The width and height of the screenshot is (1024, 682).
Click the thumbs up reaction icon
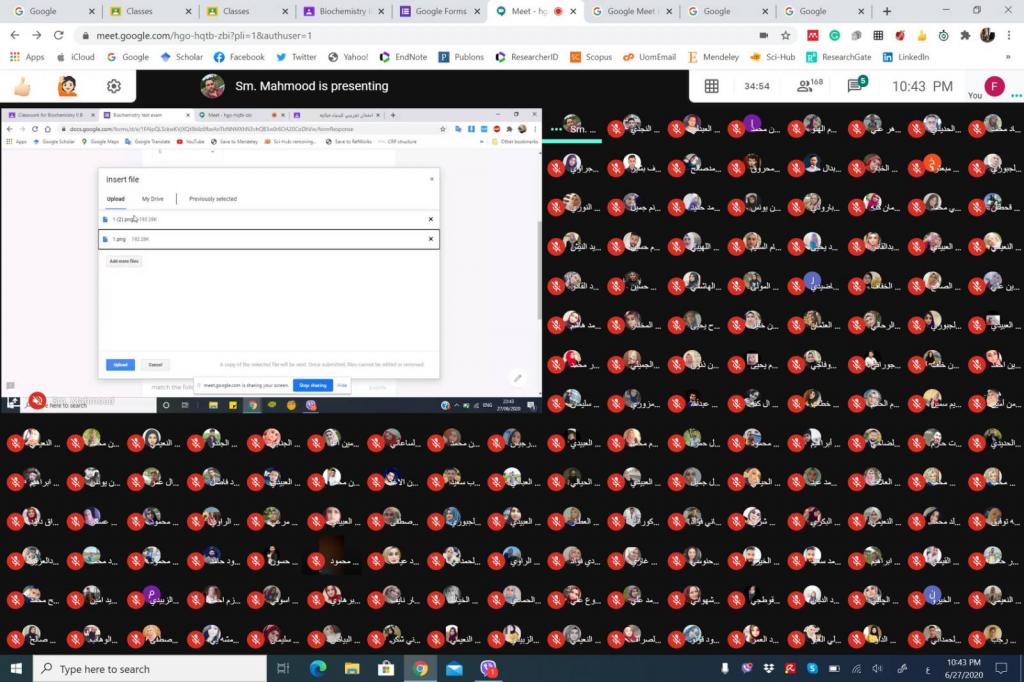click(21, 86)
